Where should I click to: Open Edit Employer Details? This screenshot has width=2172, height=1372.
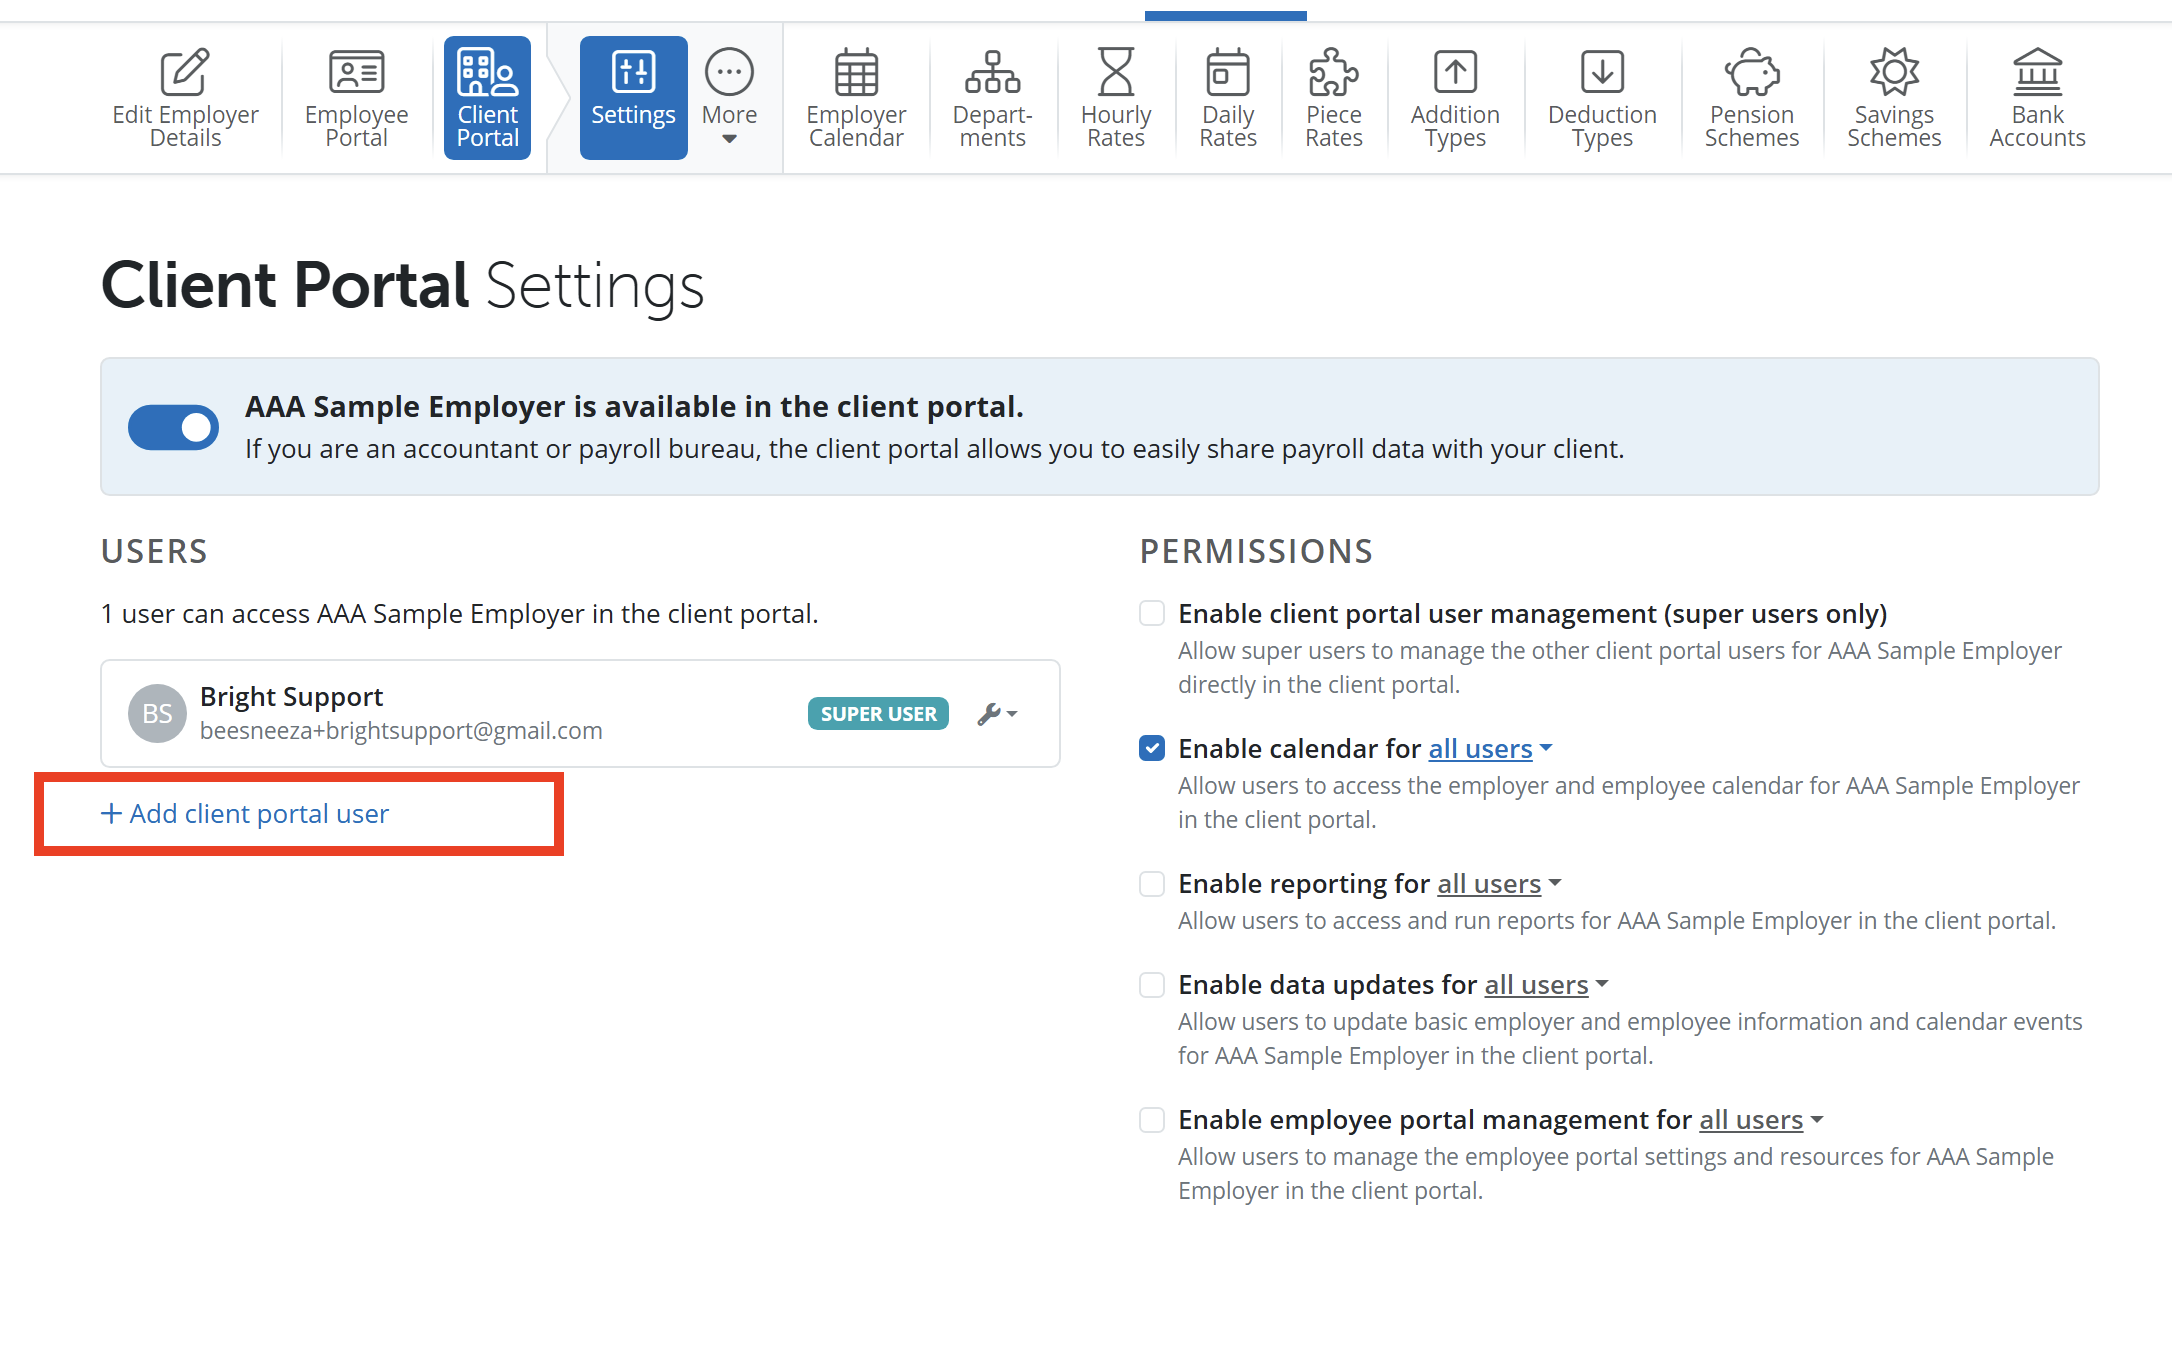pos(185,98)
